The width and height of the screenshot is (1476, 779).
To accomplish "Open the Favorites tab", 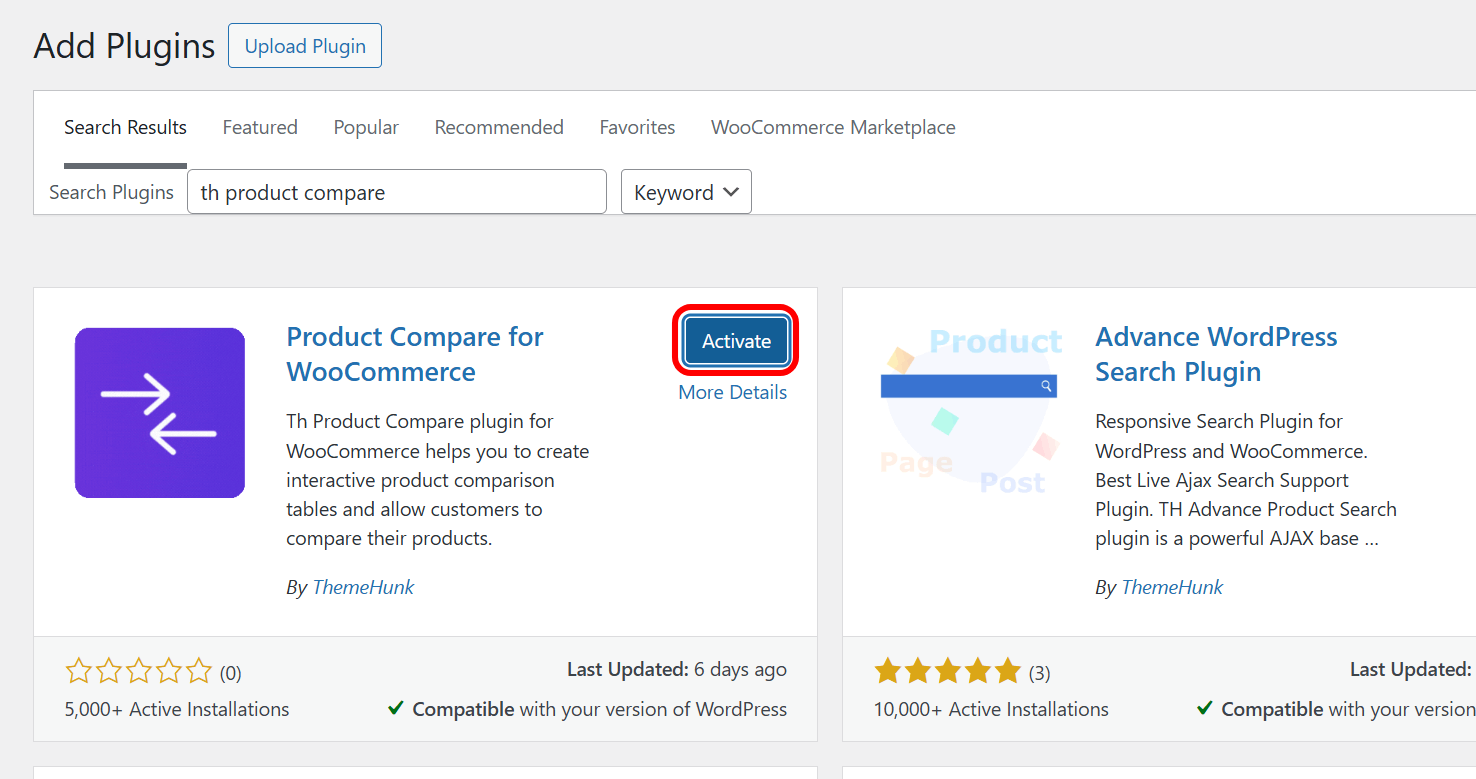I will (x=637, y=127).
